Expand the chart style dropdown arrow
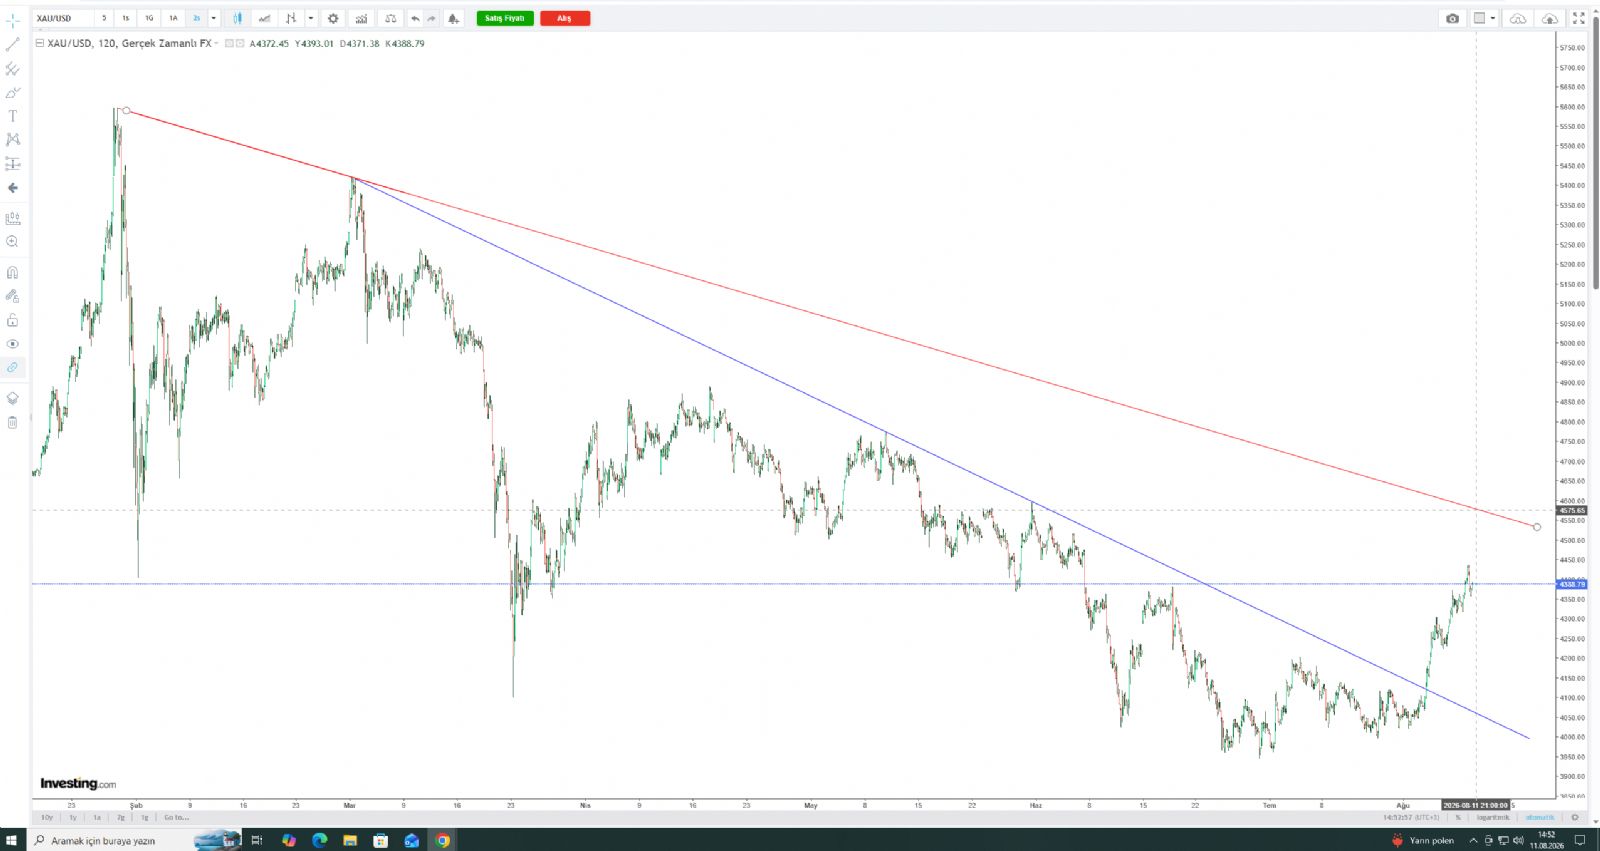 pyautogui.click(x=311, y=18)
